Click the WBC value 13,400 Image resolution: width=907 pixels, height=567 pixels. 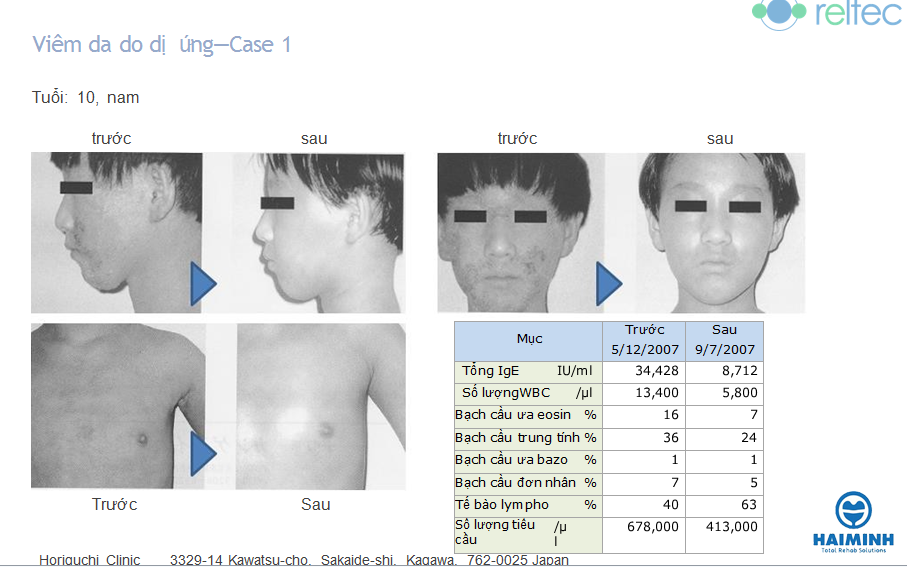pos(657,393)
